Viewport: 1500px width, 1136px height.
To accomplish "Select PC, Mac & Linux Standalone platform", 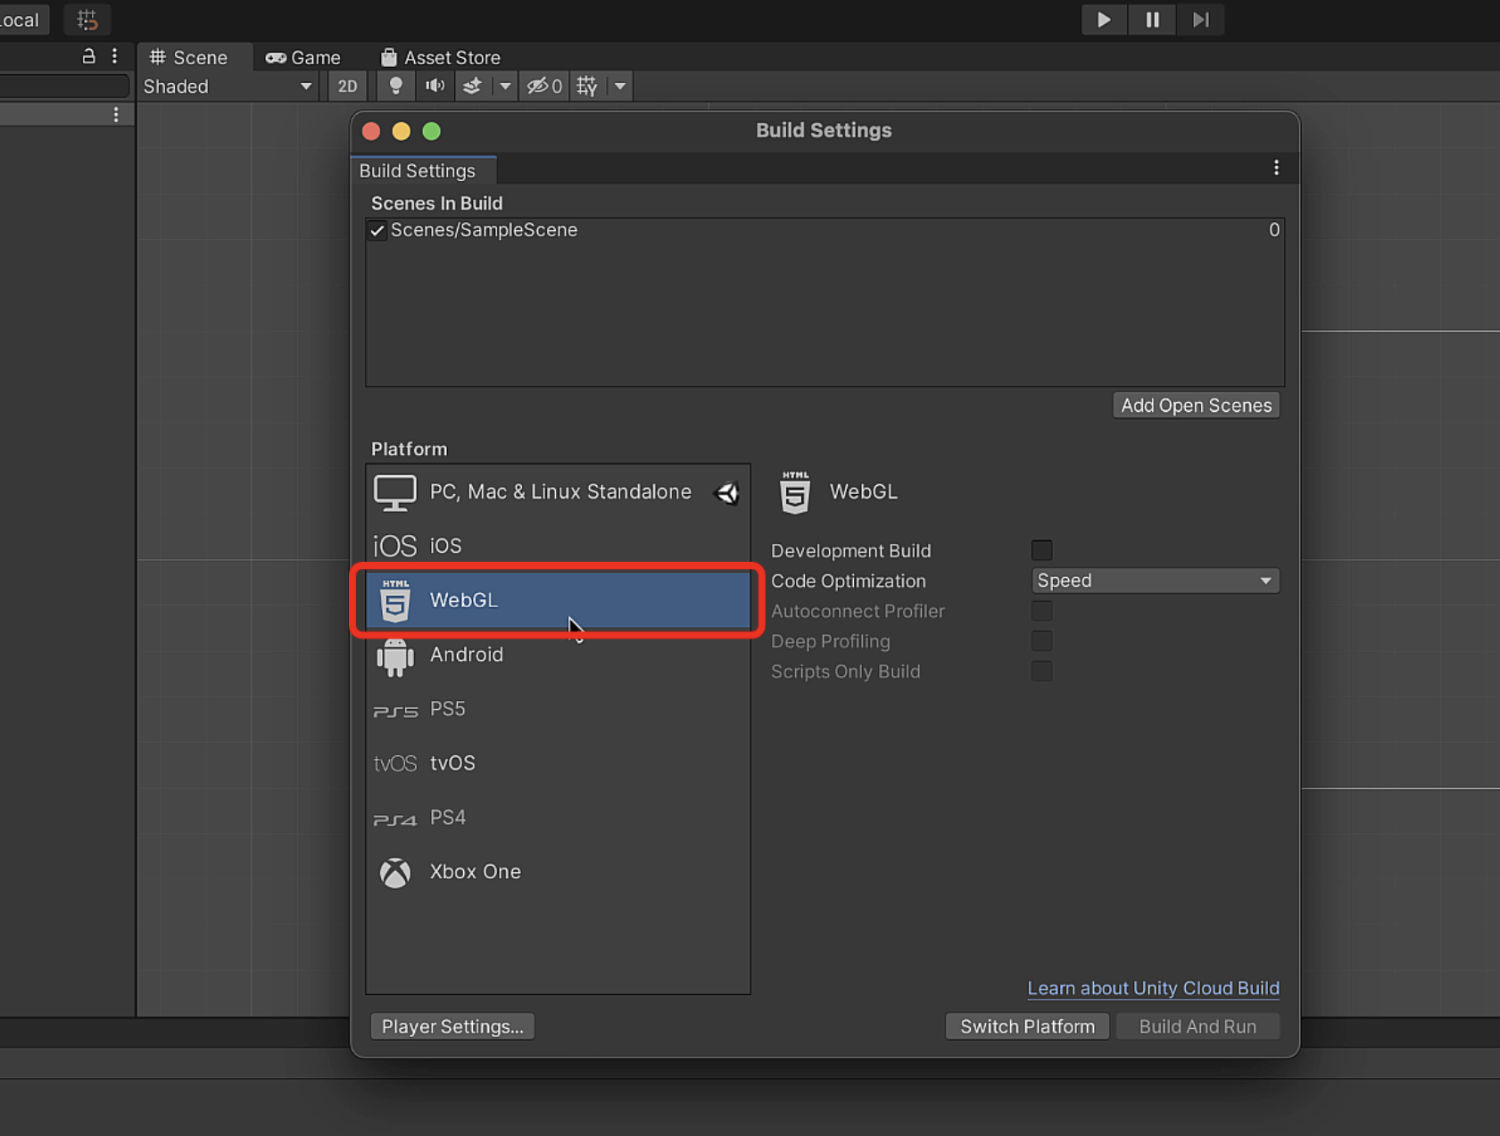I will 558,492.
